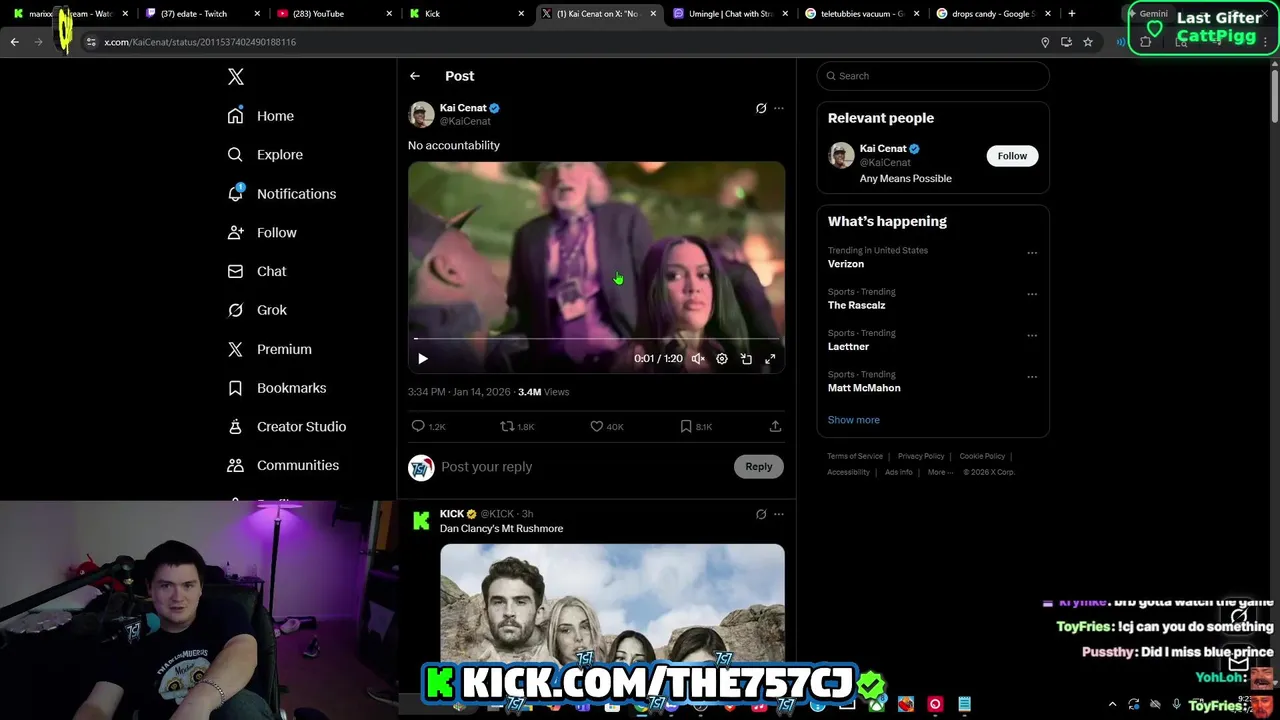Expand the More footer menu
This screenshot has height=720, width=1280.
click(x=940, y=472)
